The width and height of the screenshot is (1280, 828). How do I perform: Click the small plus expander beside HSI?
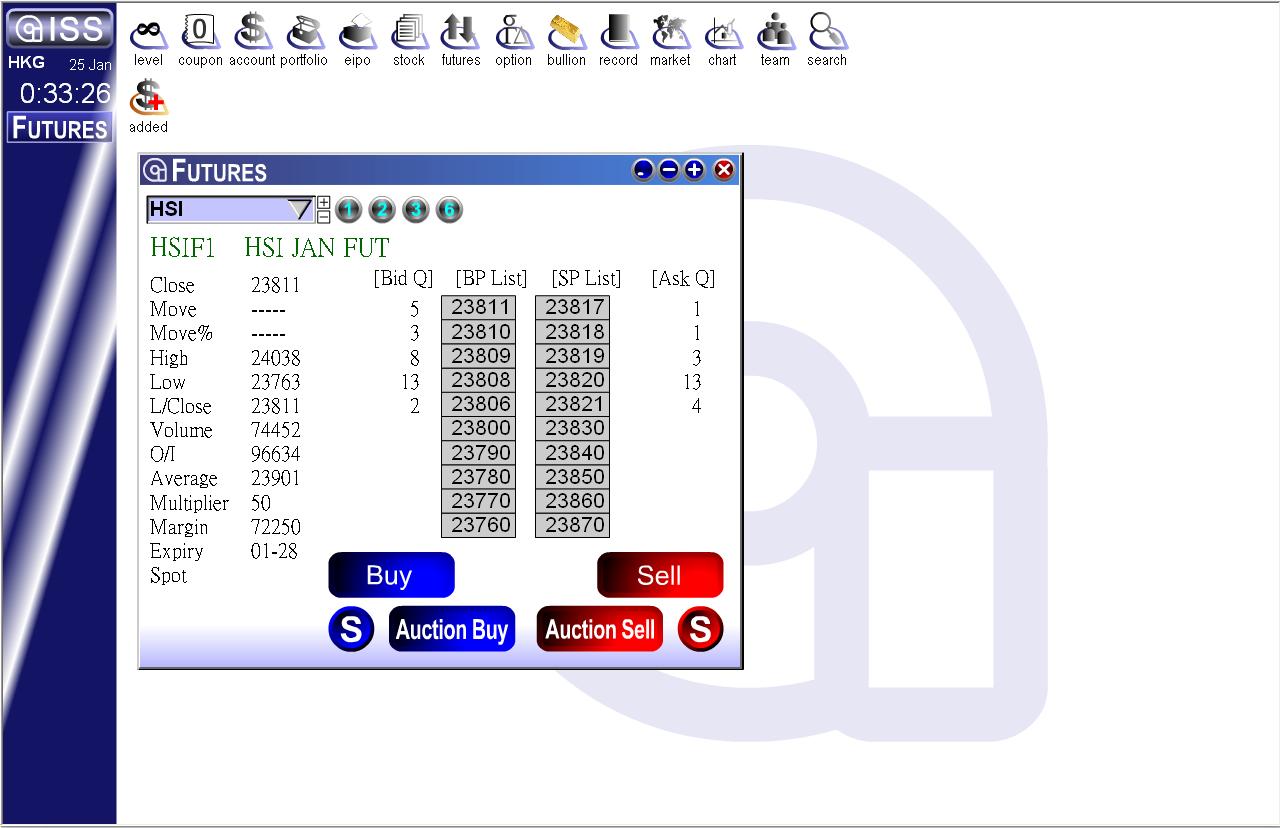323,203
